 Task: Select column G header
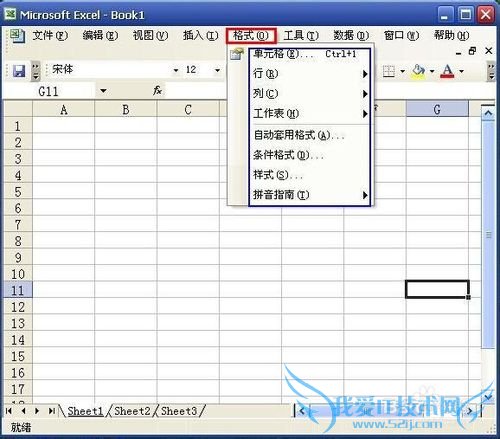pos(437,109)
